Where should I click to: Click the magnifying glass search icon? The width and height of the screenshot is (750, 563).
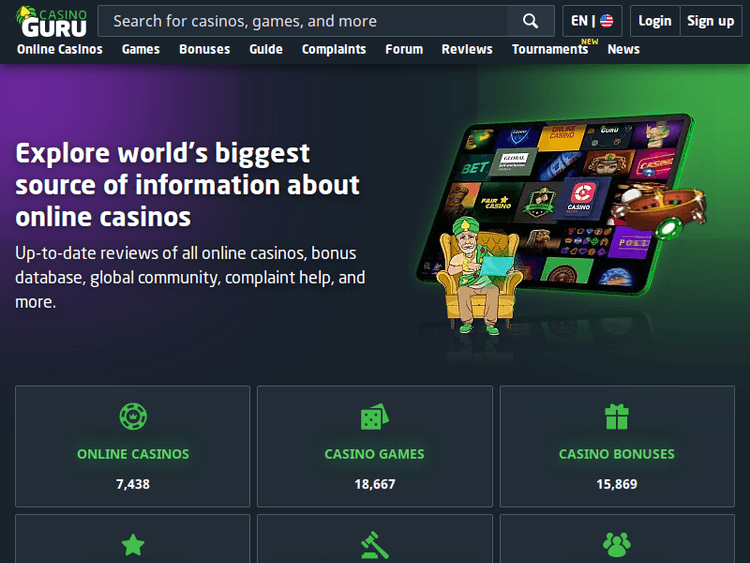coord(530,21)
